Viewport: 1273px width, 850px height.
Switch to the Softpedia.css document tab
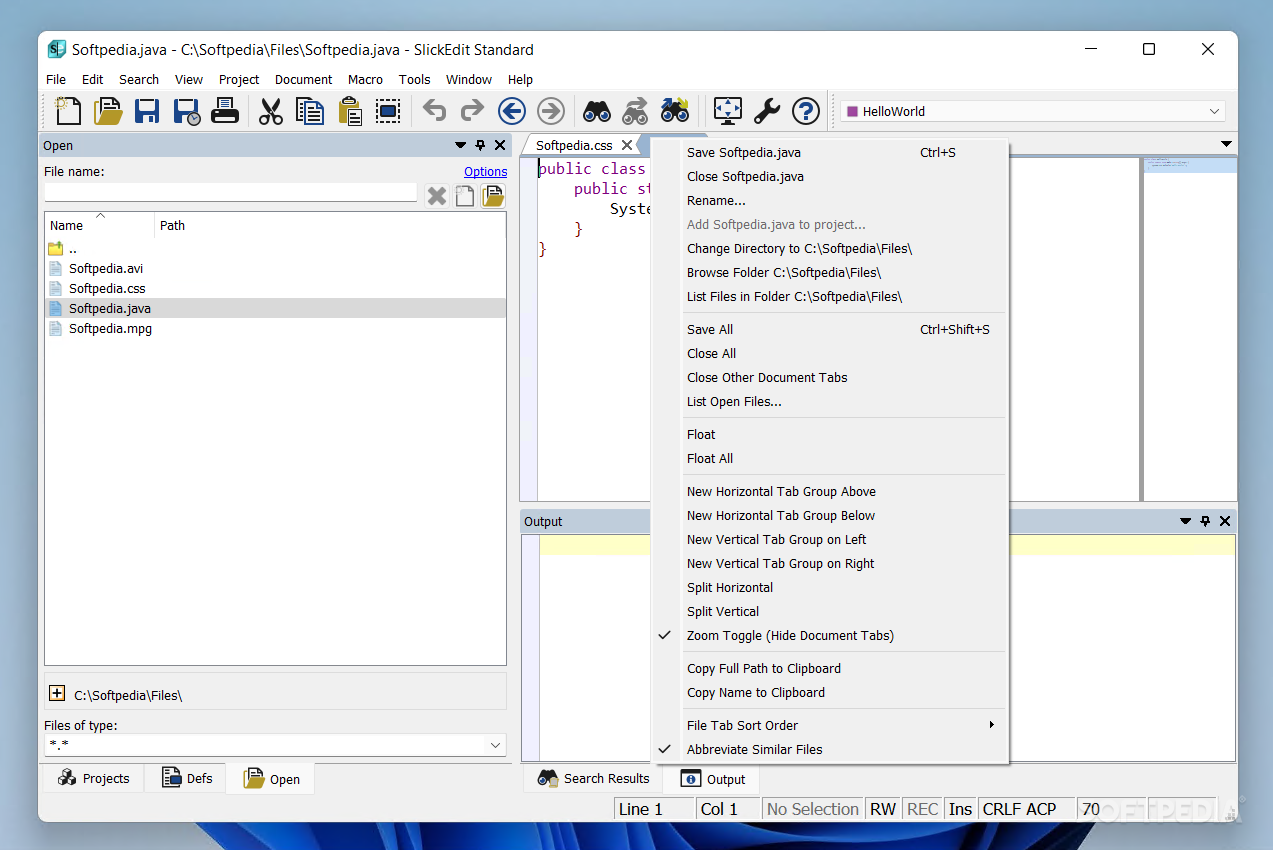tap(574, 146)
